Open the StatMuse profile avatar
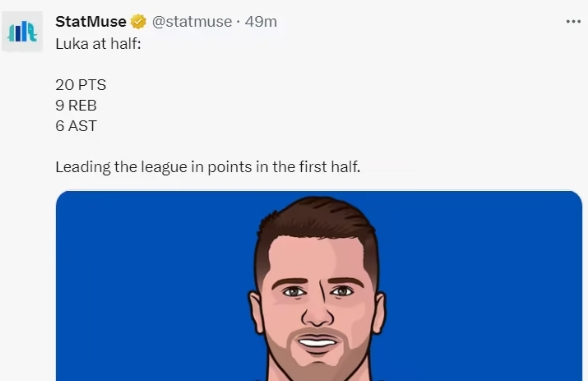The height and width of the screenshot is (381, 588). click(22, 31)
